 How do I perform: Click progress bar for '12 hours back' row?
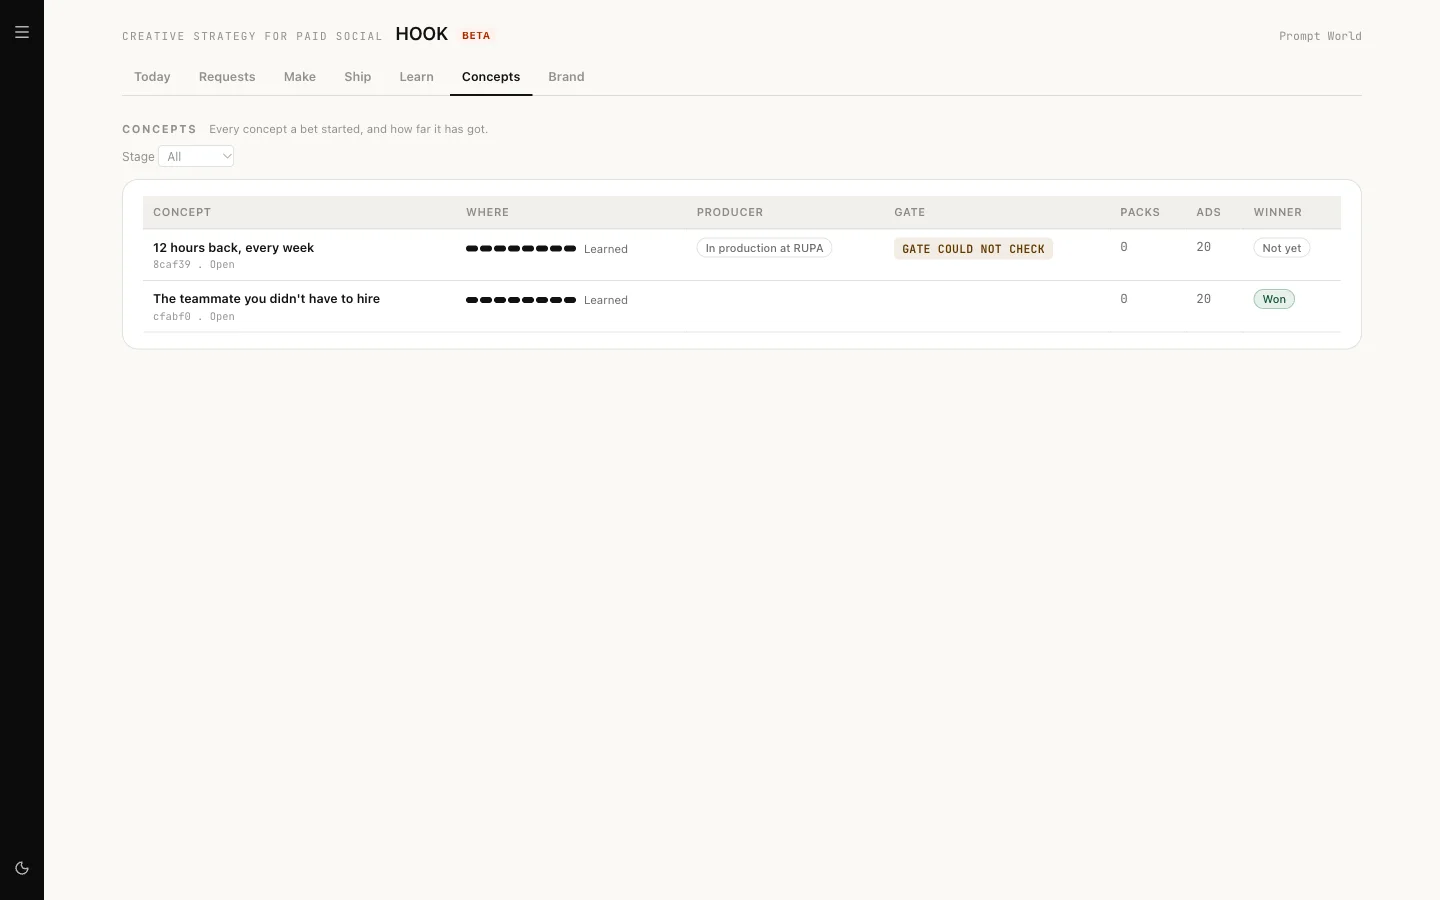(521, 248)
